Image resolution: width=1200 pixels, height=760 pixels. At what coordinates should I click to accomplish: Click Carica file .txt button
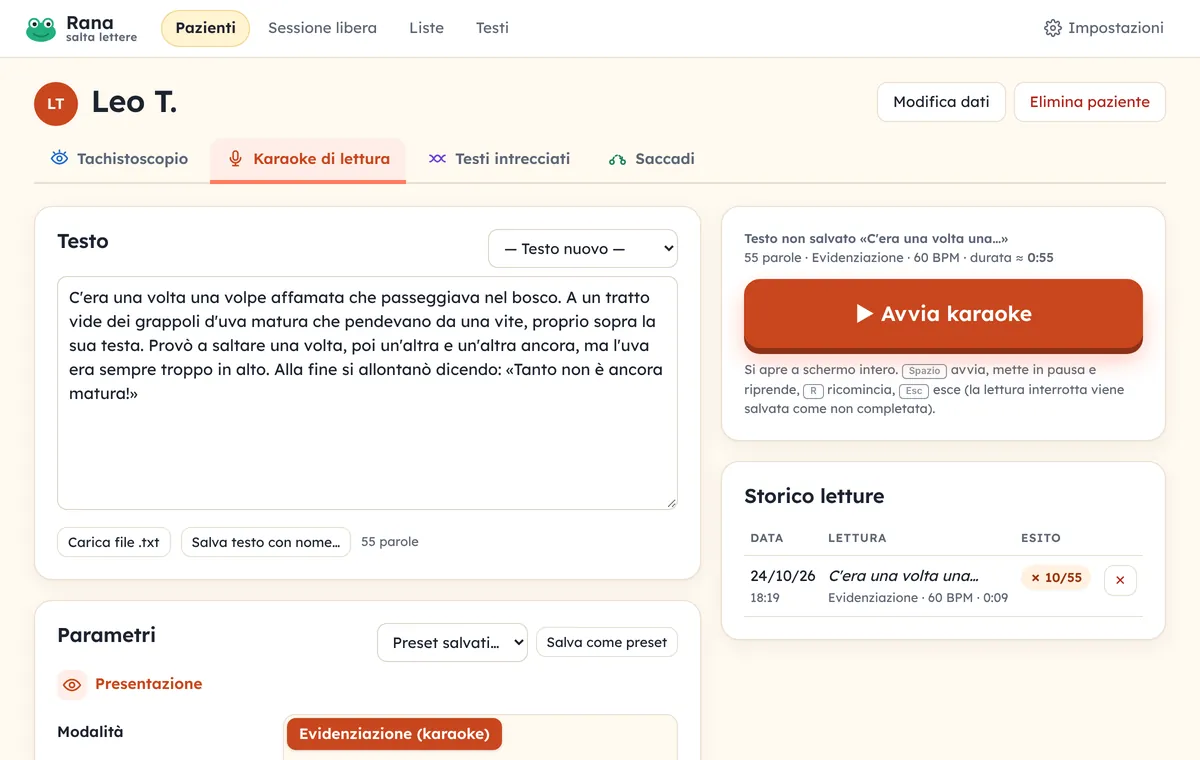pyautogui.click(x=114, y=542)
